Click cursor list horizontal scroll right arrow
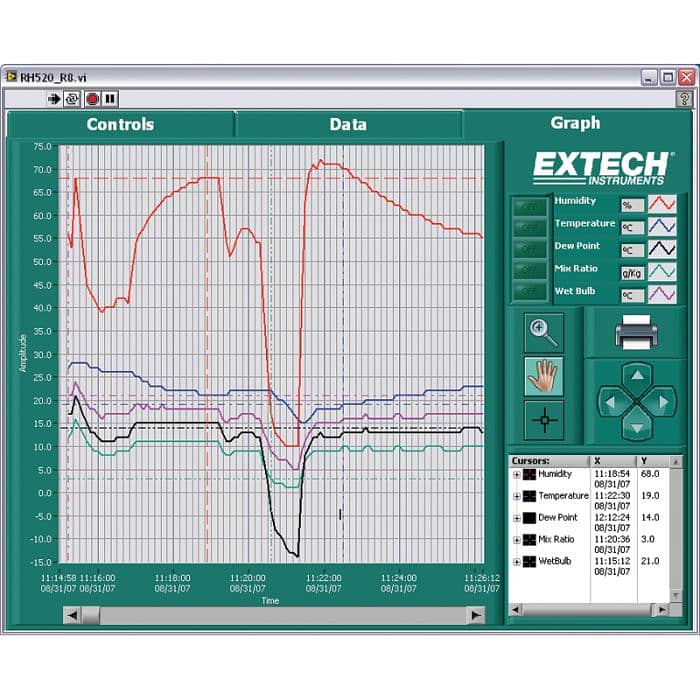700x700 pixels. coord(662,609)
